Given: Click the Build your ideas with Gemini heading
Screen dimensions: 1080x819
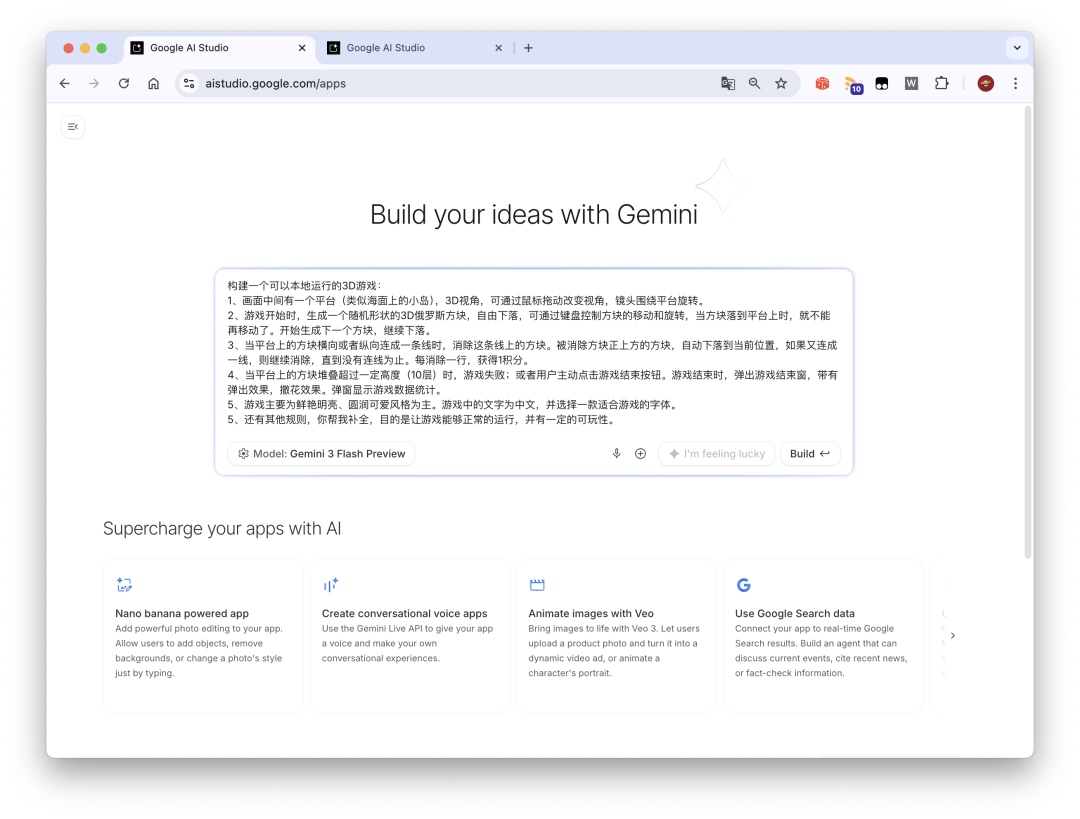Looking at the screenshot, I should click(534, 214).
